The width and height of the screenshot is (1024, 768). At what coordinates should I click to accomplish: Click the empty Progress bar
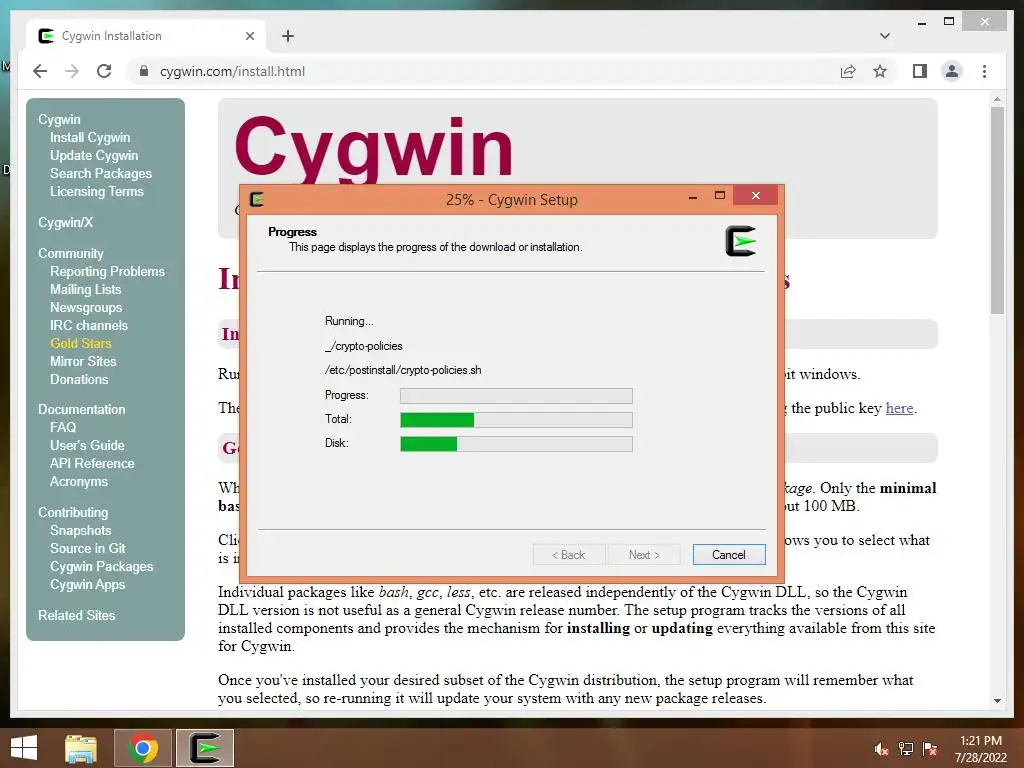[x=516, y=396]
